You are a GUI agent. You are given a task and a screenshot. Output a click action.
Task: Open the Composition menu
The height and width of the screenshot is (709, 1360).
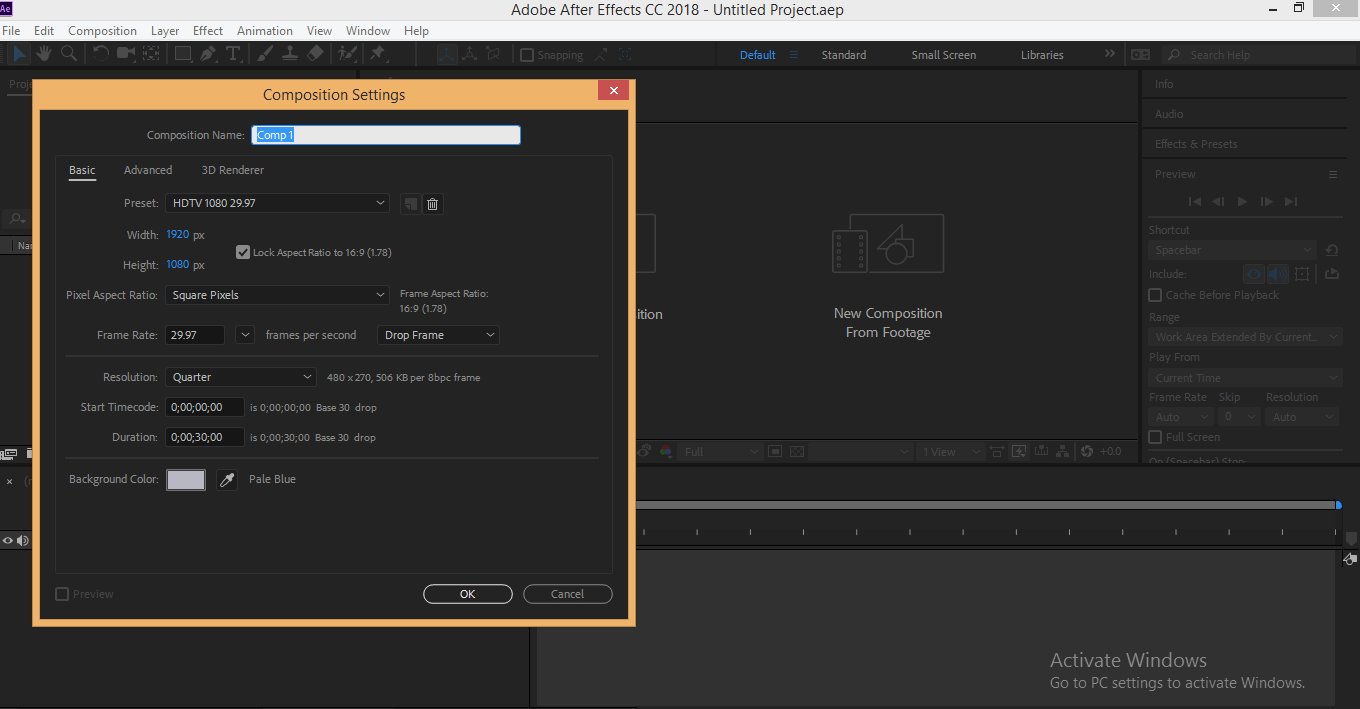coord(102,31)
